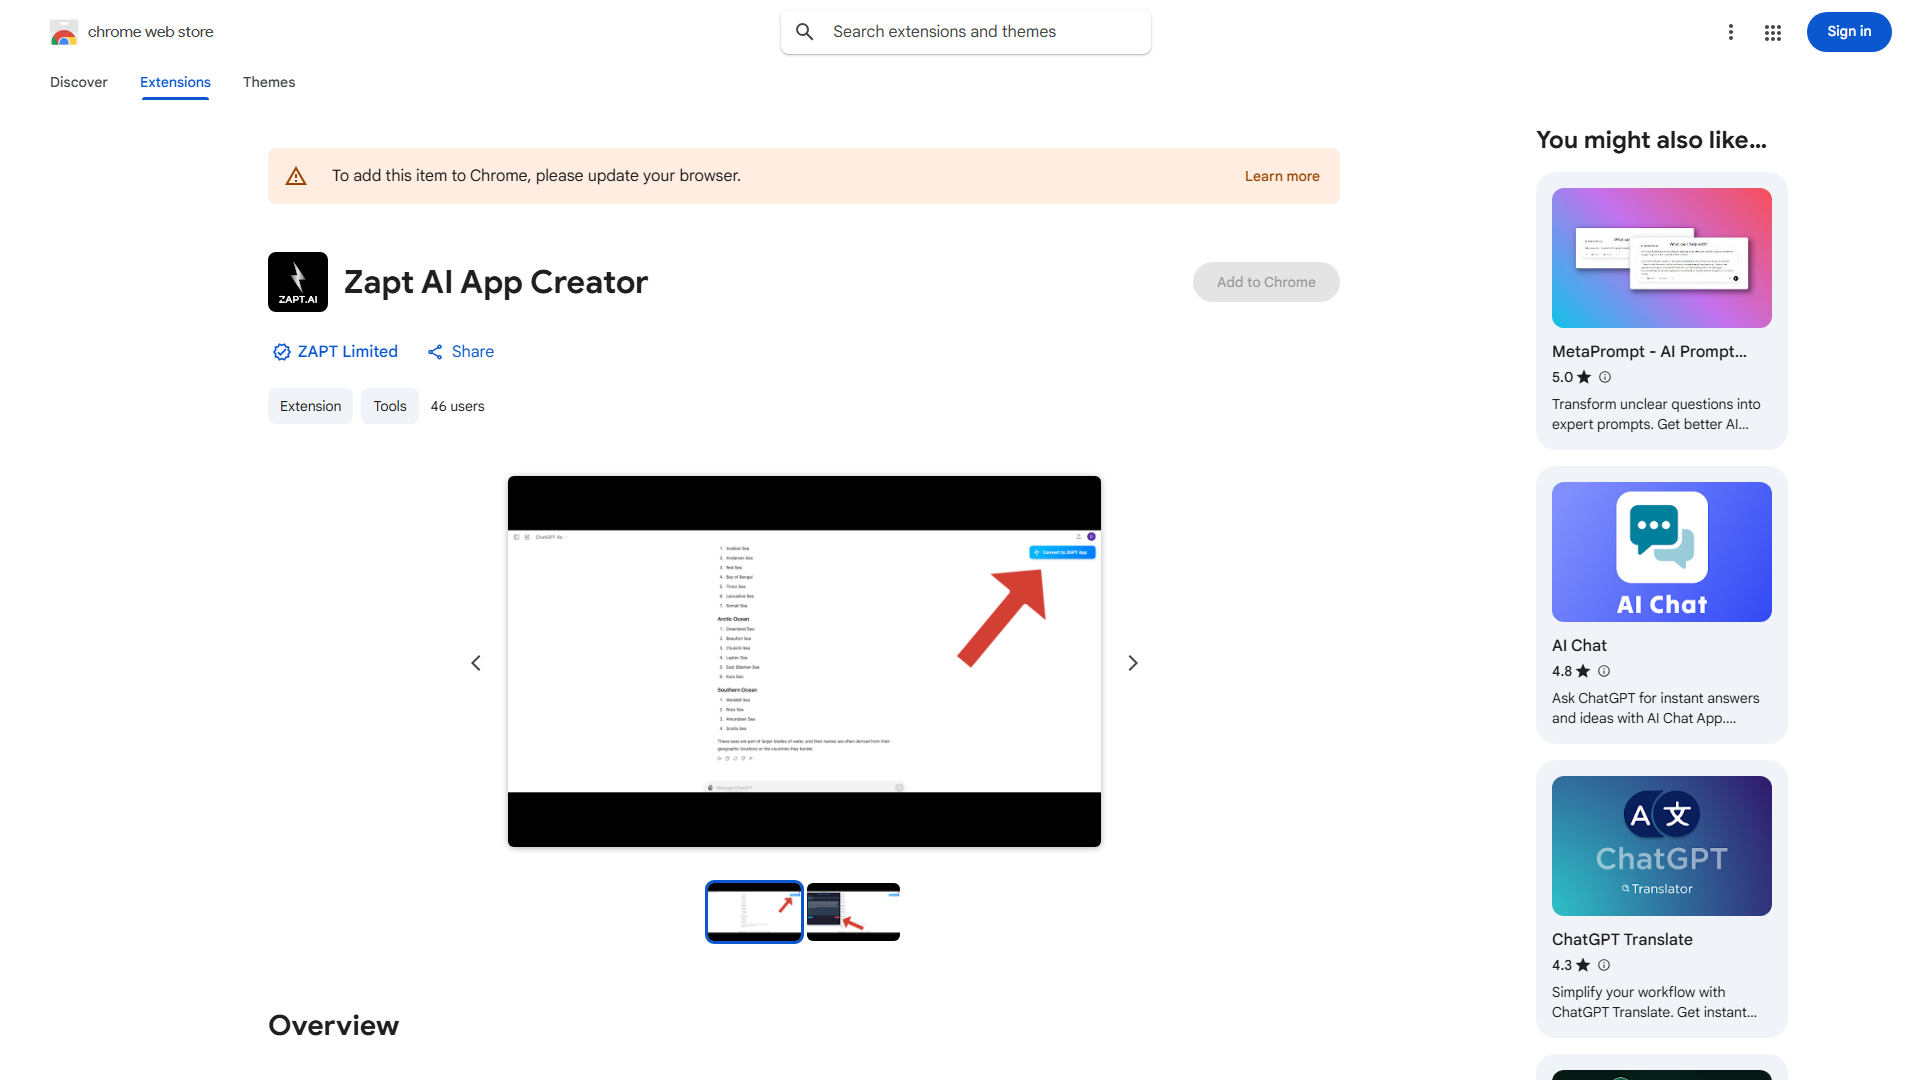Click the verified publisher badge
Screen dimensions: 1920x1080
(281, 351)
